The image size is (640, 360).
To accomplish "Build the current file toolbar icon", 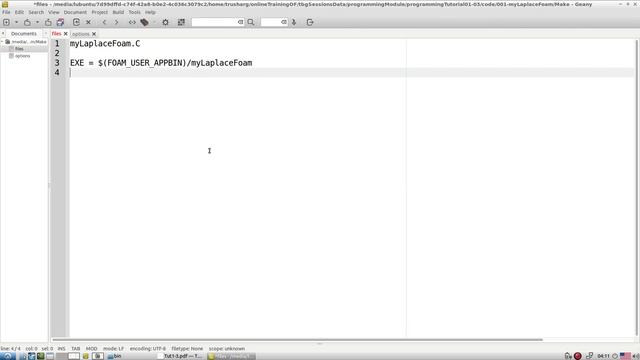I will coord(144,22).
